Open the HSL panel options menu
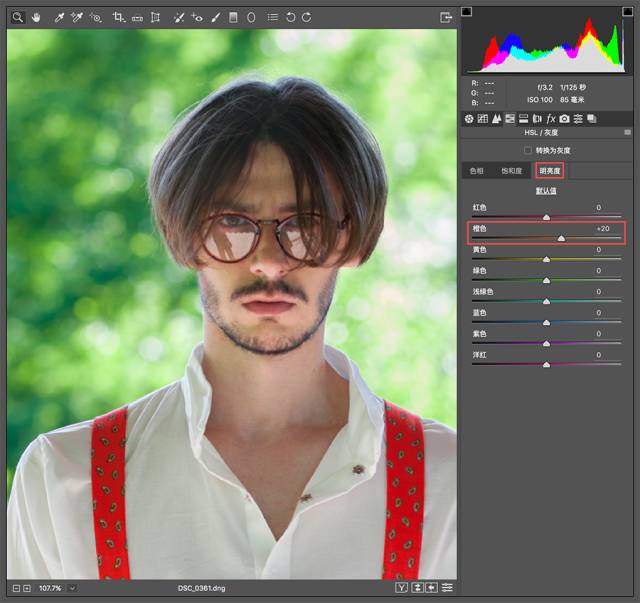640x603 pixels. coord(626,132)
